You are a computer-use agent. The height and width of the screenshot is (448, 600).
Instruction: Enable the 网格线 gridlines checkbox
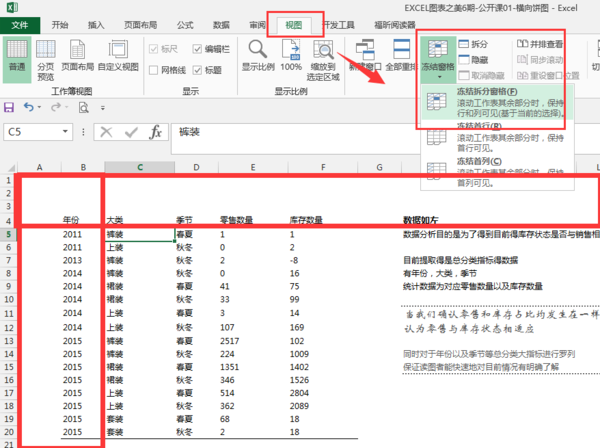tap(153, 70)
